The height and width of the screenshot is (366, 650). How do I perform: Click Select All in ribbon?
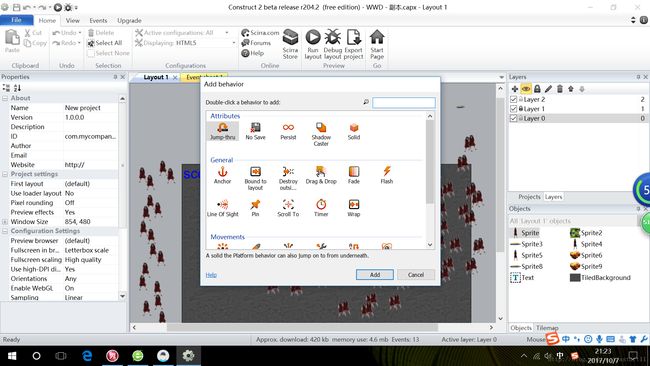click(x=104, y=43)
